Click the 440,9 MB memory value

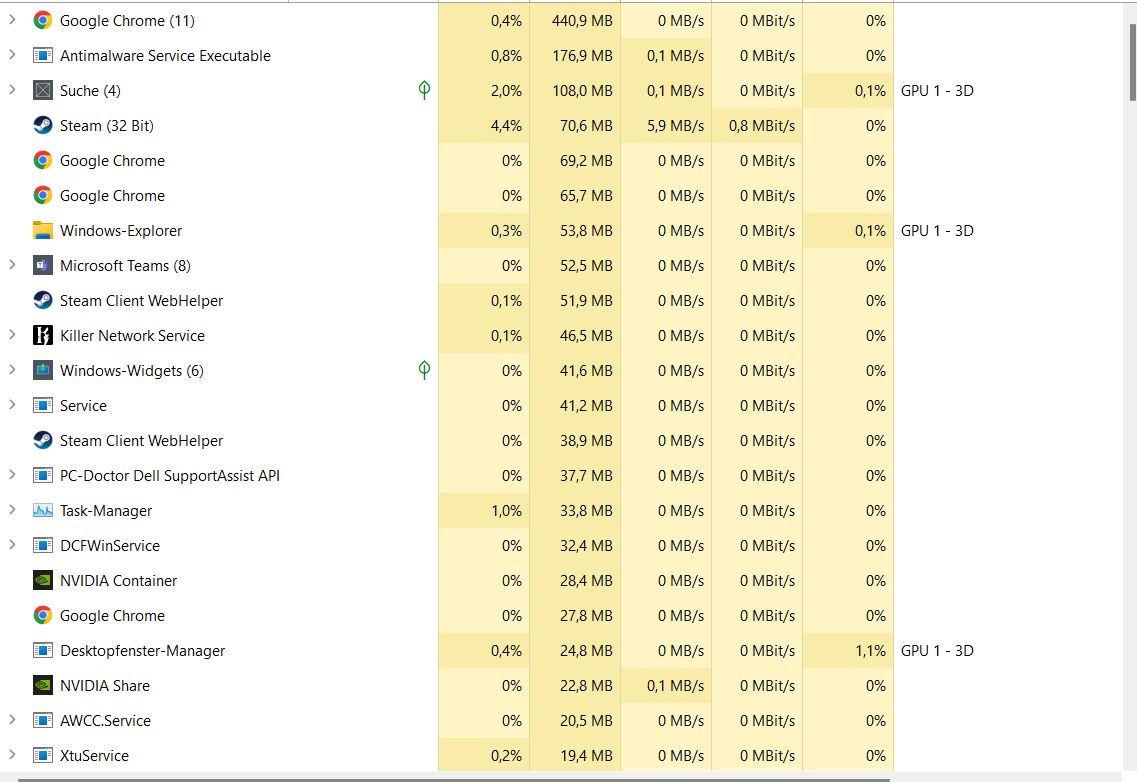(x=582, y=21)
